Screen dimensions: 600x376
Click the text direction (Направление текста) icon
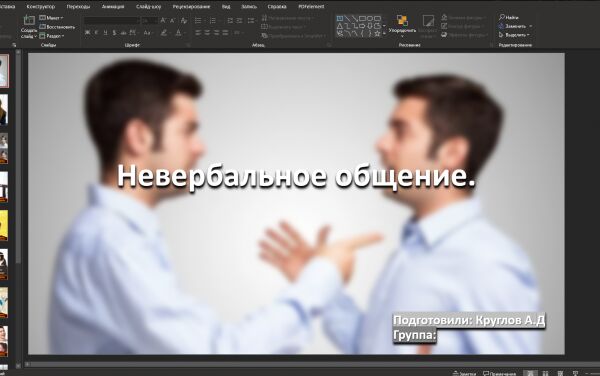264,18
